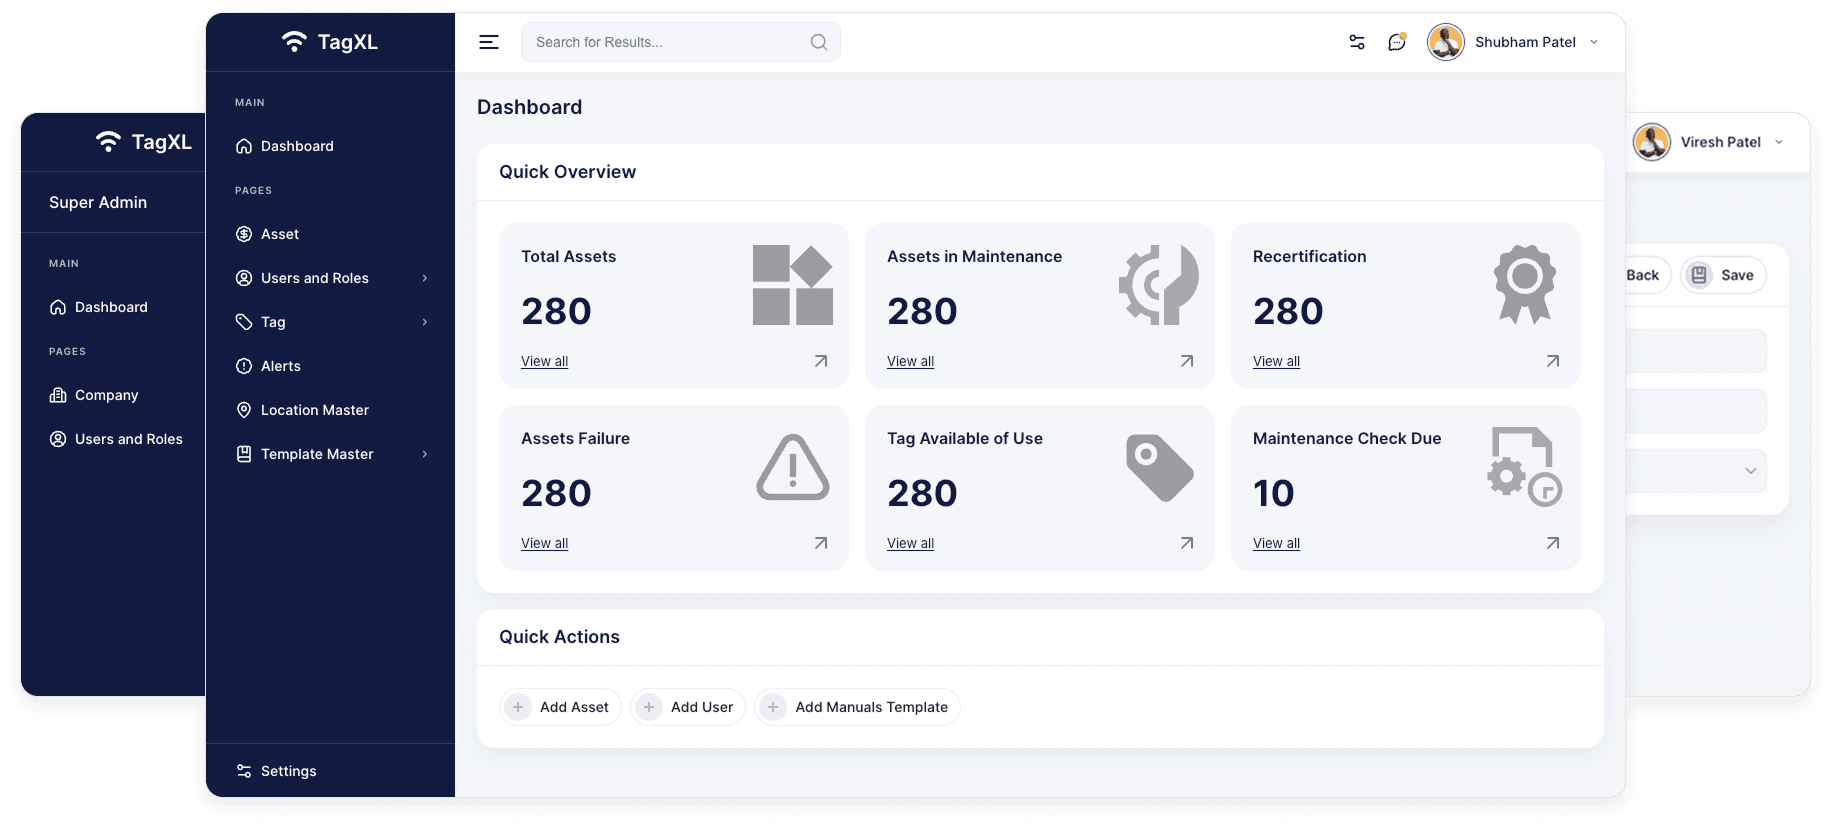1831x826 pixels.
Task: Click the Tag Available of Use tag icon
Action: pyautogui.click(x=1160, y=467)
